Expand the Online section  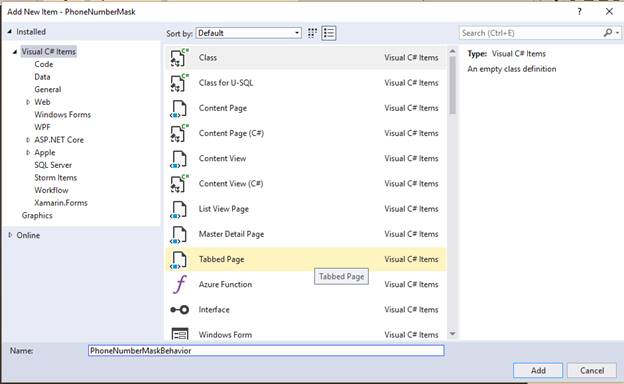pos(10,235)
